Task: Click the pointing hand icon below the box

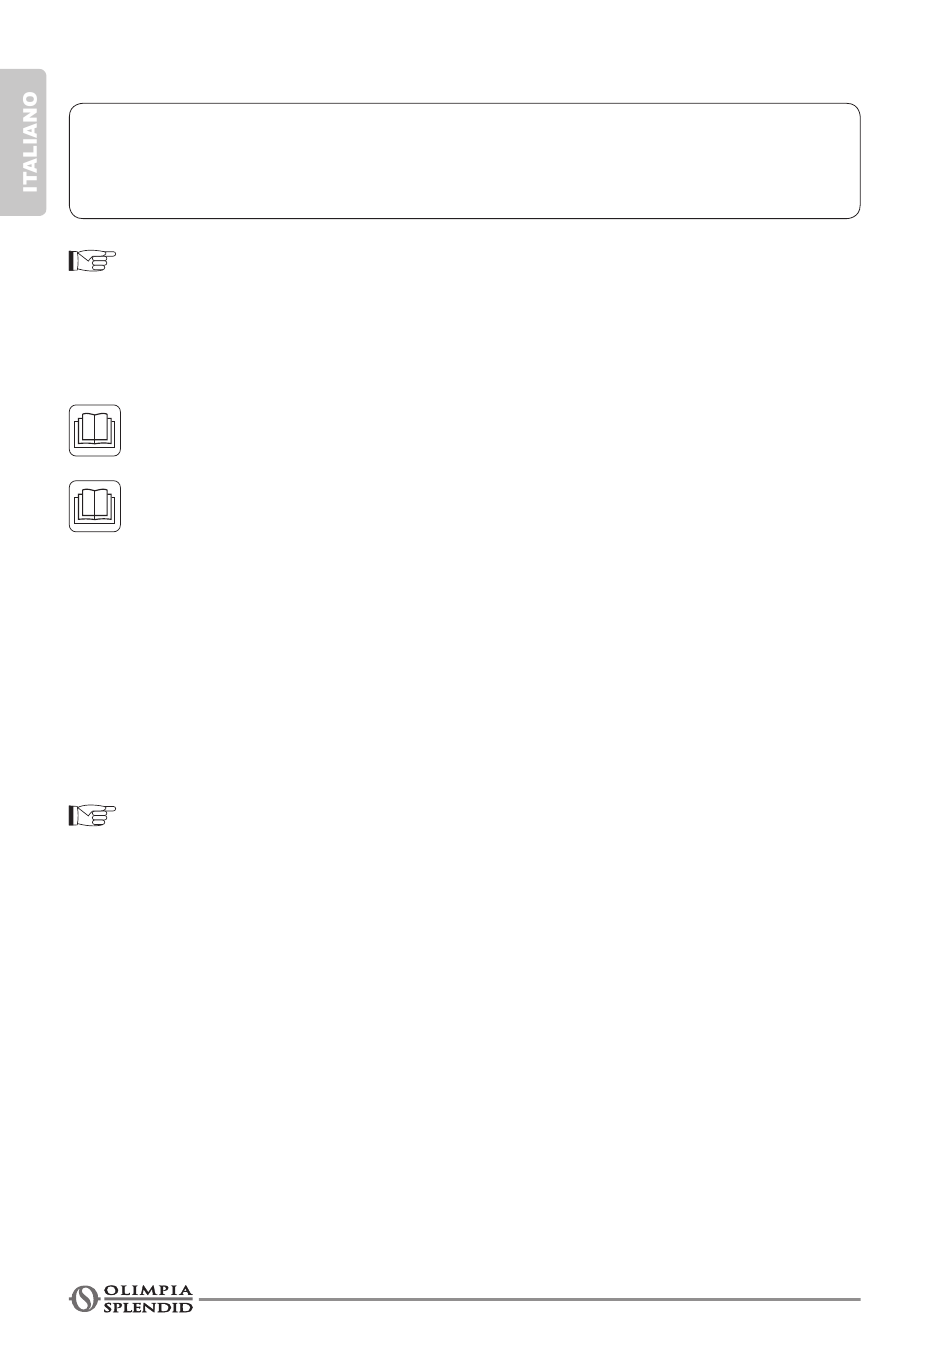Action: tap(92, 262)
